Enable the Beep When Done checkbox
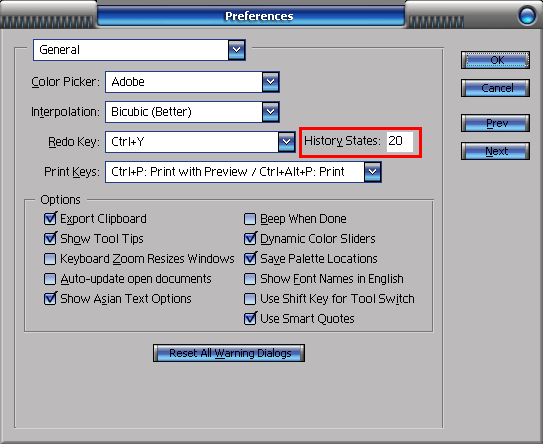 [x=250, y=219]
